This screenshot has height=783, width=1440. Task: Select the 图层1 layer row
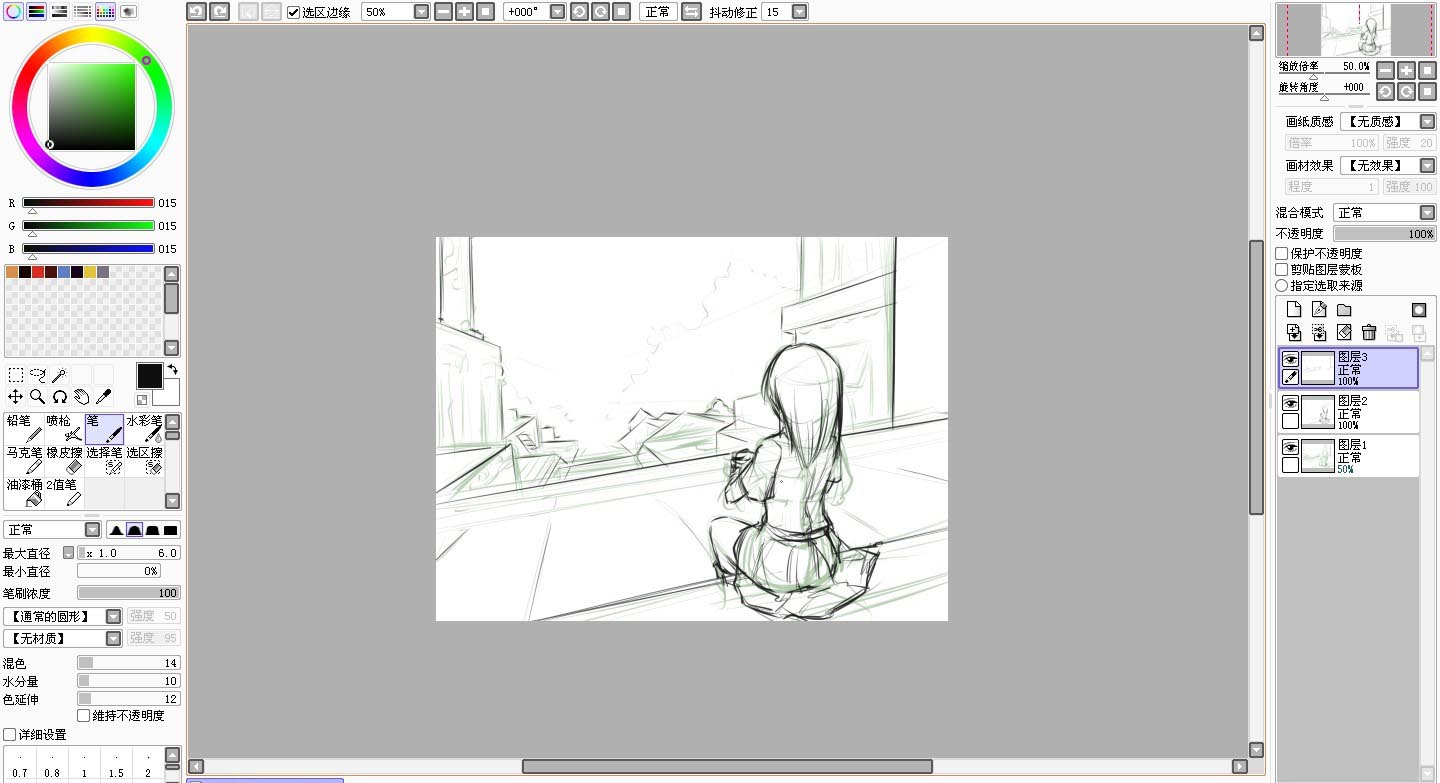1348,455
